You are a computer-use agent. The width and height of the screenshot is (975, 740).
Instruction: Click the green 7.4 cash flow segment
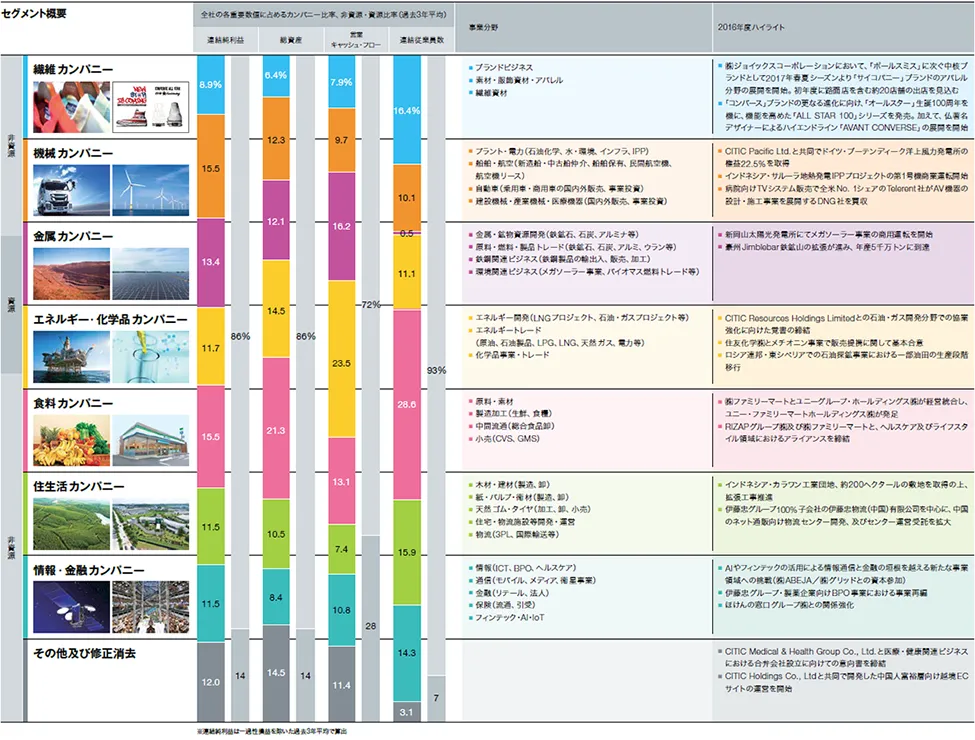click(x=342, y=549)
